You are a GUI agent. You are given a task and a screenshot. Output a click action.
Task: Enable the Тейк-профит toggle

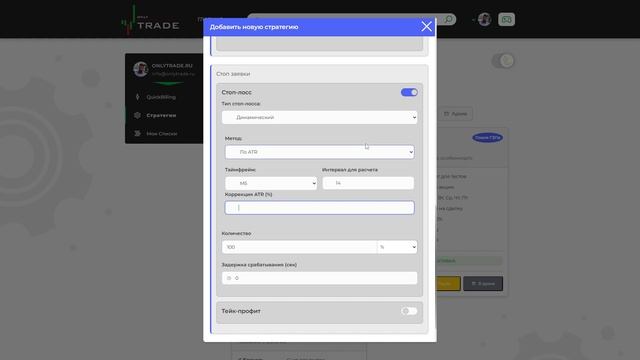click(x=409, y=311)
